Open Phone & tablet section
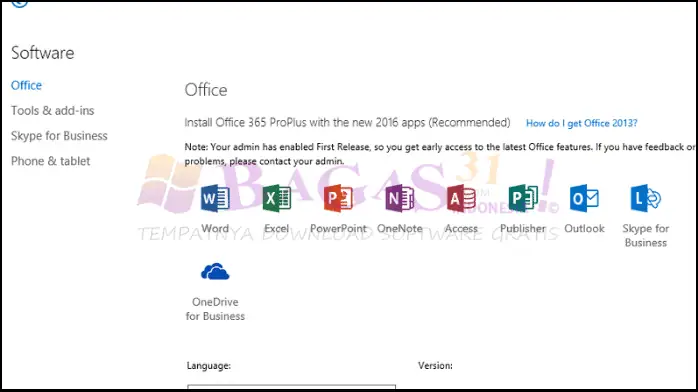 click(x=50, y=161)
